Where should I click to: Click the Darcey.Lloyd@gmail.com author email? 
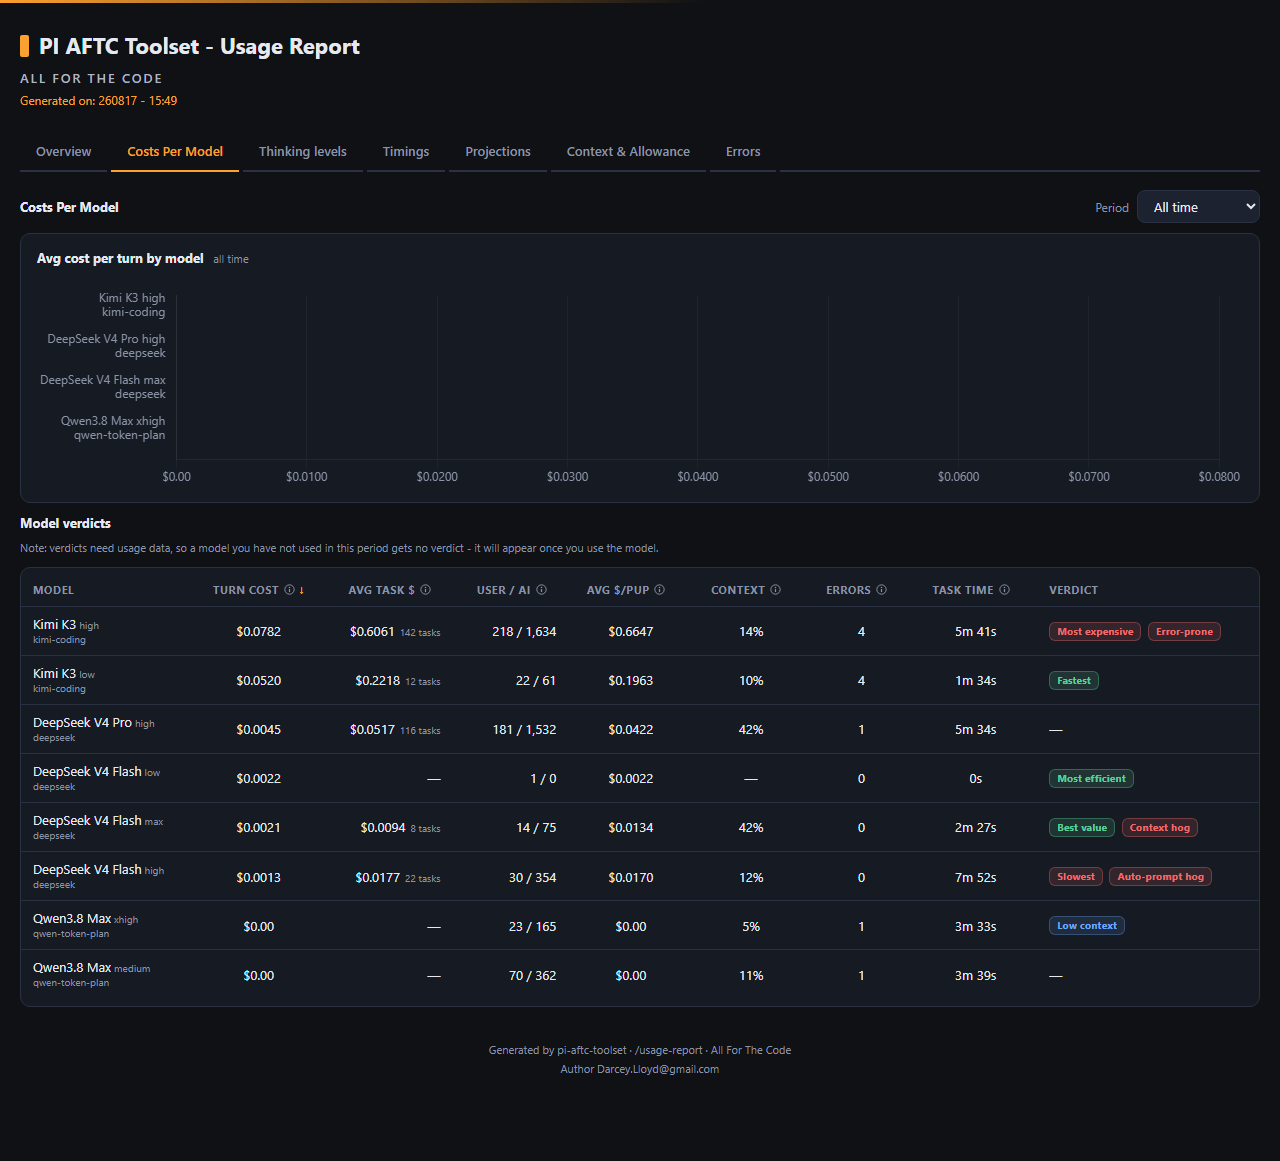pos(658,1070)
